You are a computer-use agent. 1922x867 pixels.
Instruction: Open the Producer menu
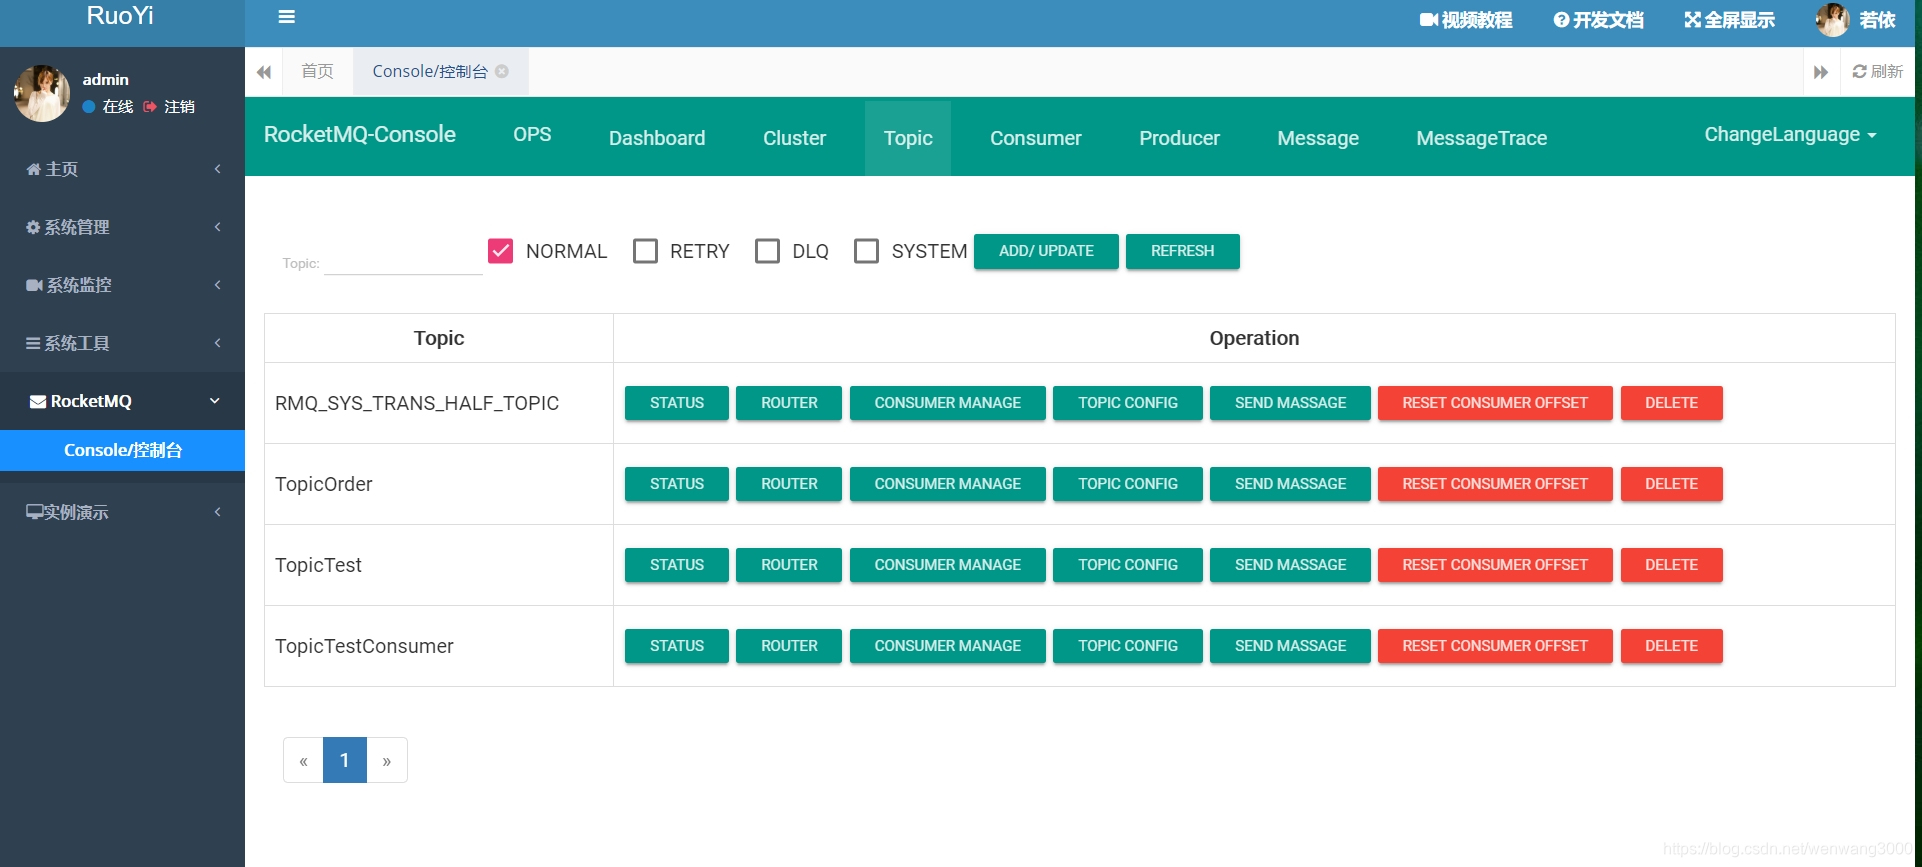pos(1179,138)
